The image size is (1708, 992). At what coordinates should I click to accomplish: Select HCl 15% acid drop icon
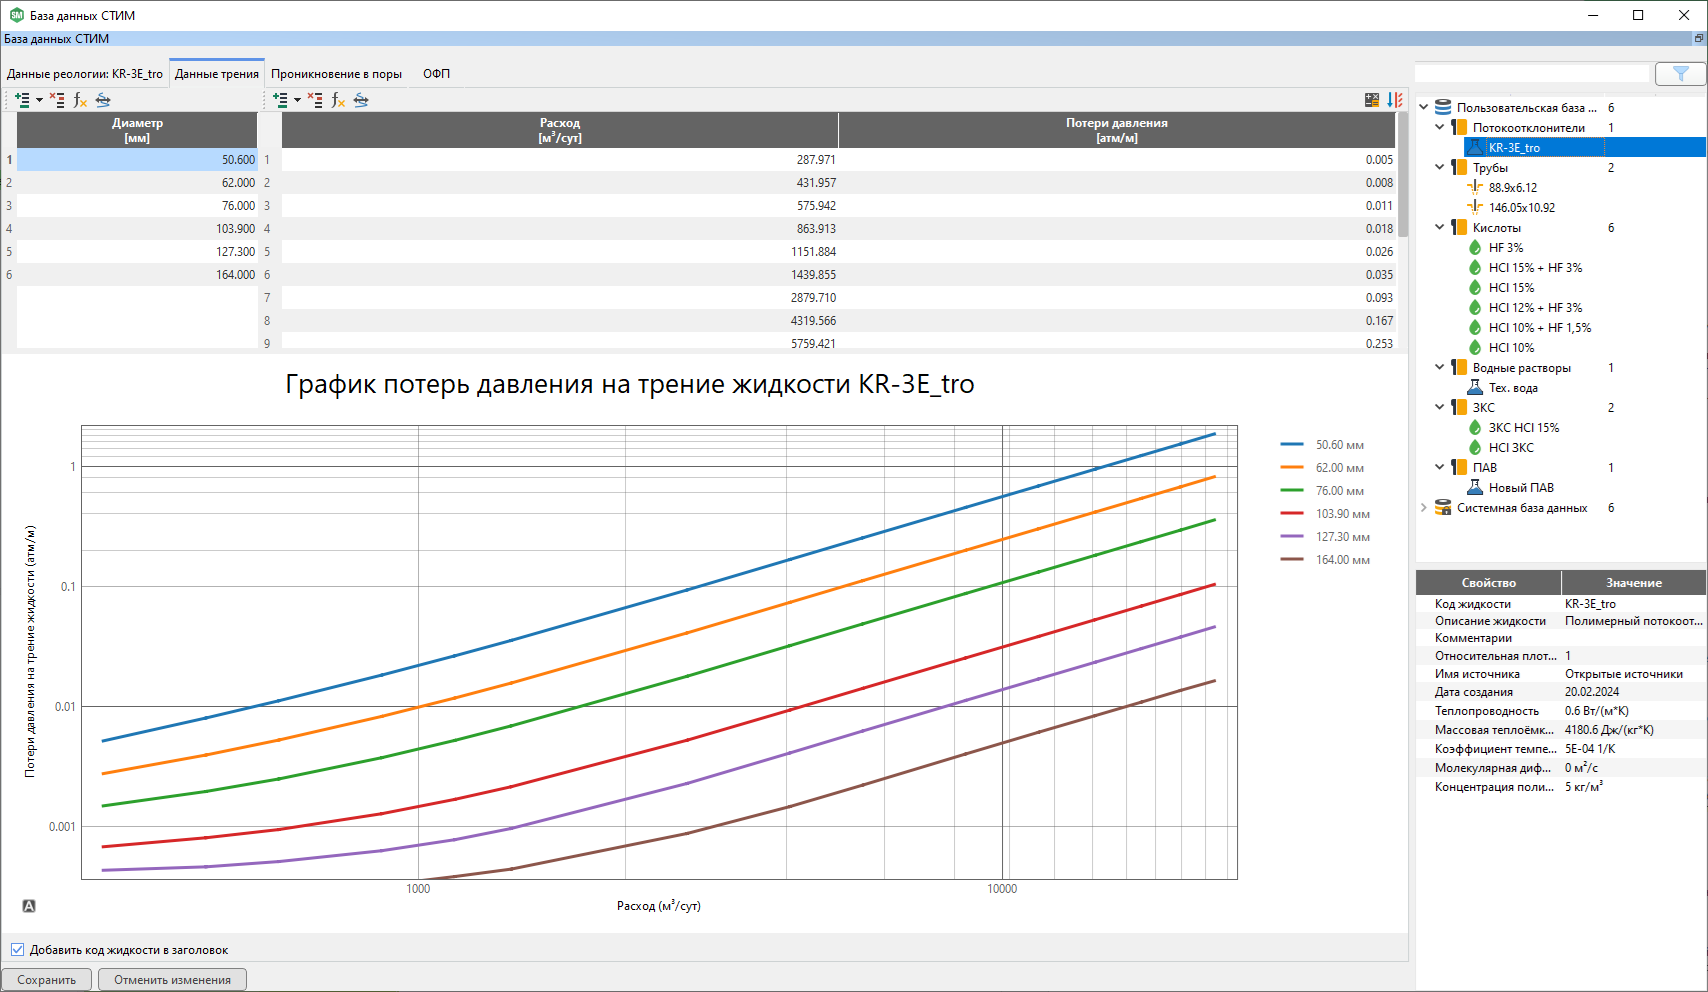[x=1475, y=287]
